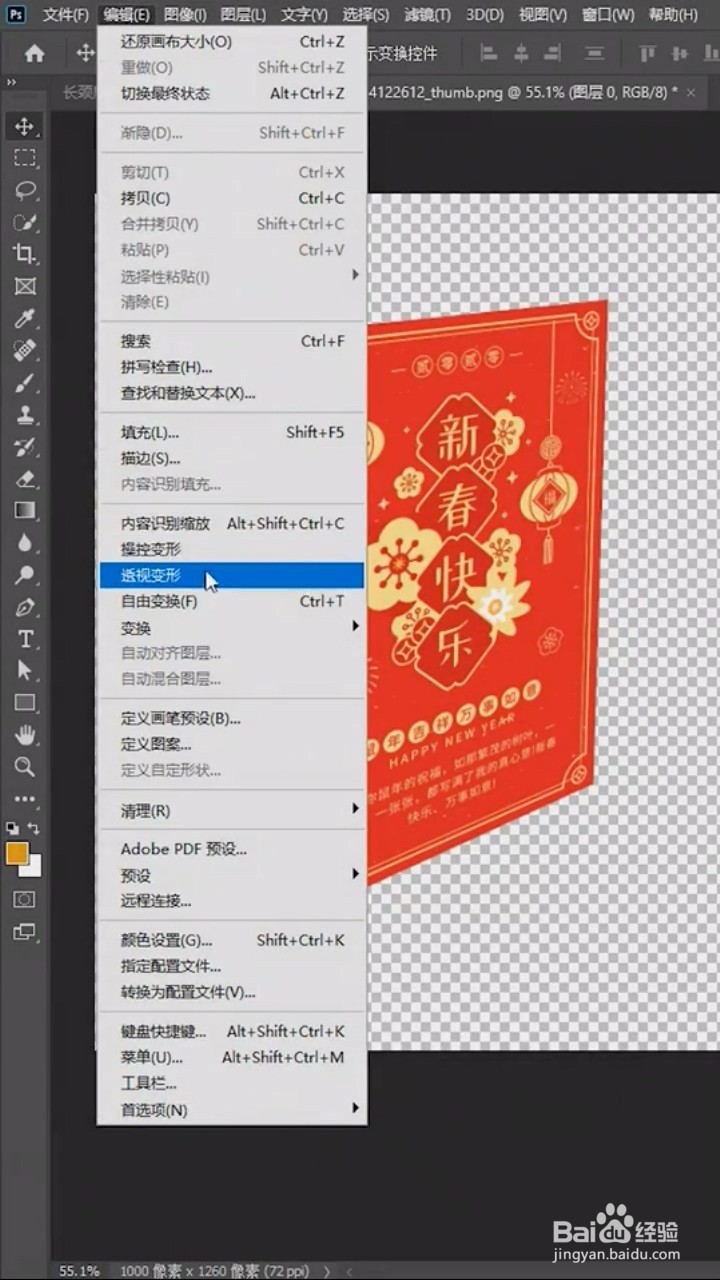Open the Edit Toolbar ellipsis
The height and width of the screenshot is (1280, 720).
25,799
